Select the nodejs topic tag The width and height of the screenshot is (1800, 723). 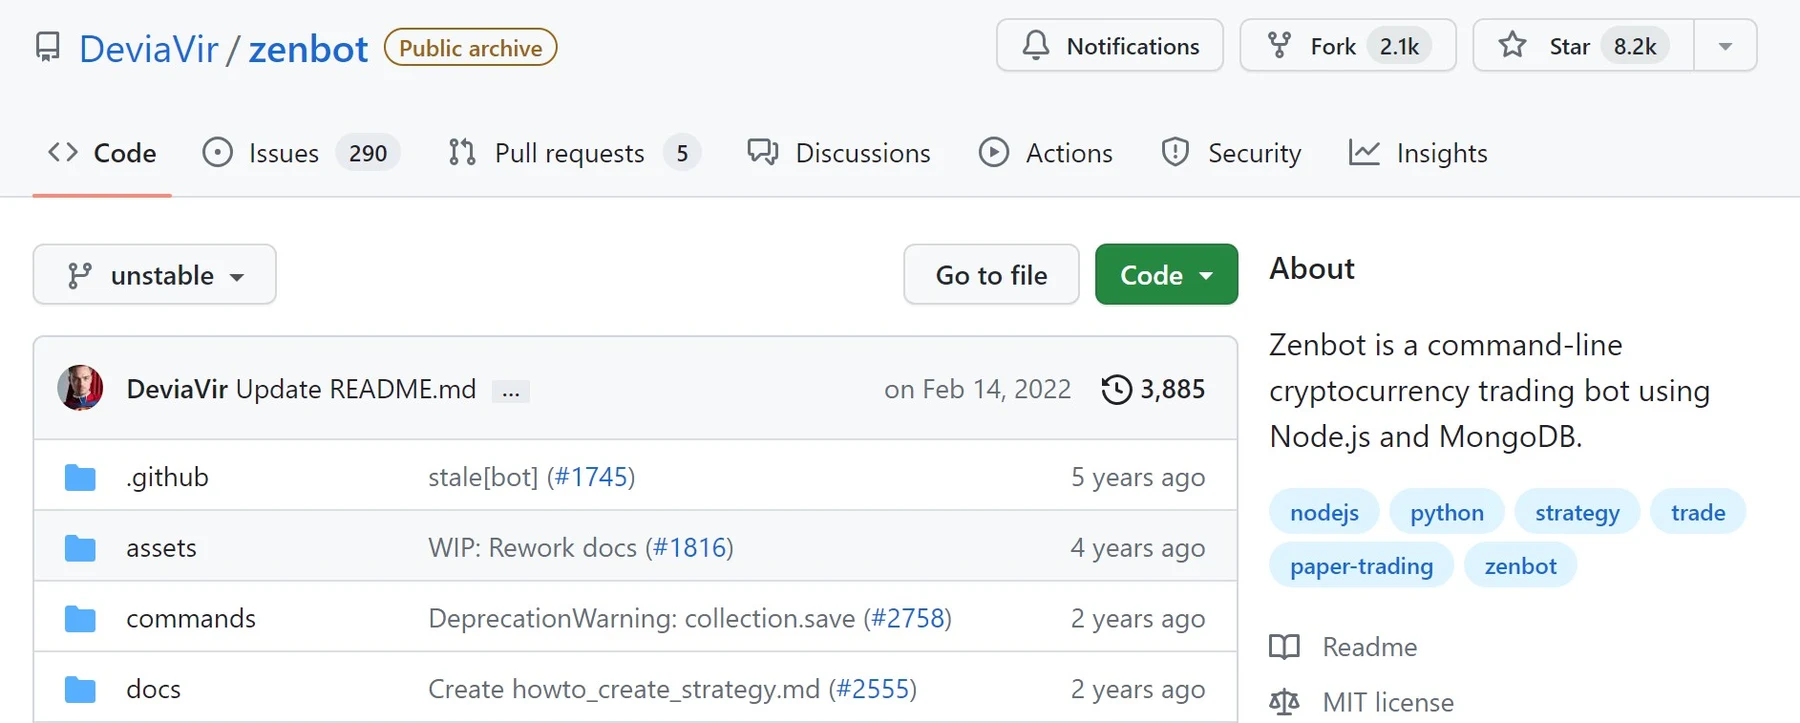tap(1324, 512)
